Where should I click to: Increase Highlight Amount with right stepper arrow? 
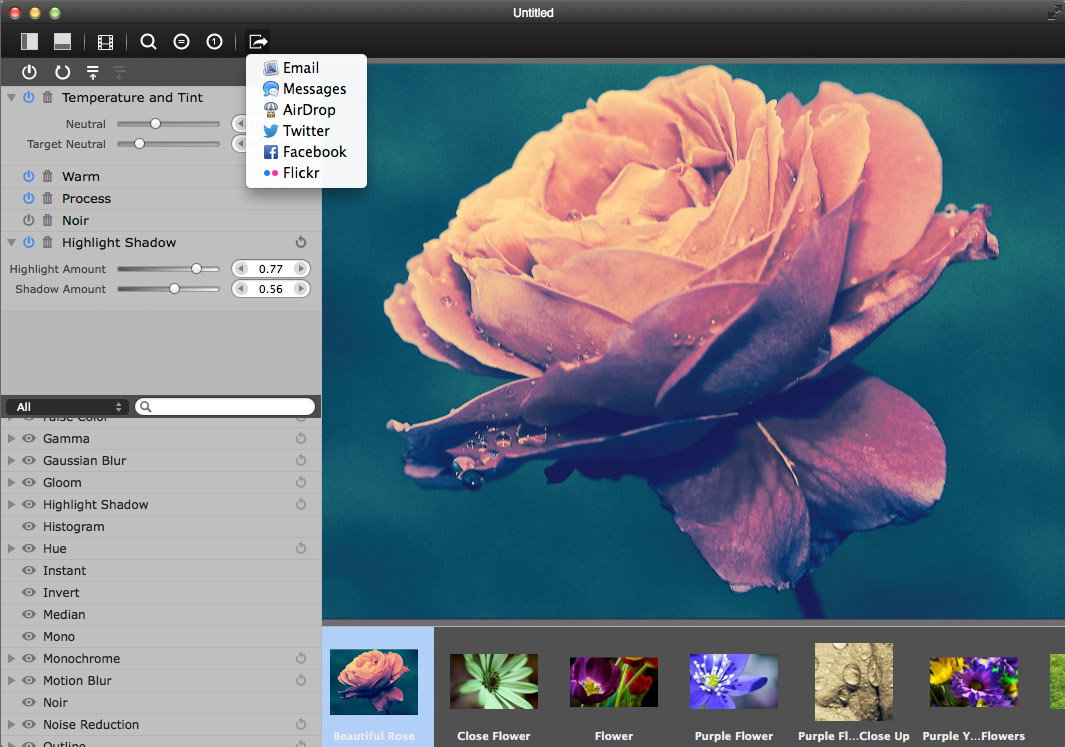[x=301, y=269]
